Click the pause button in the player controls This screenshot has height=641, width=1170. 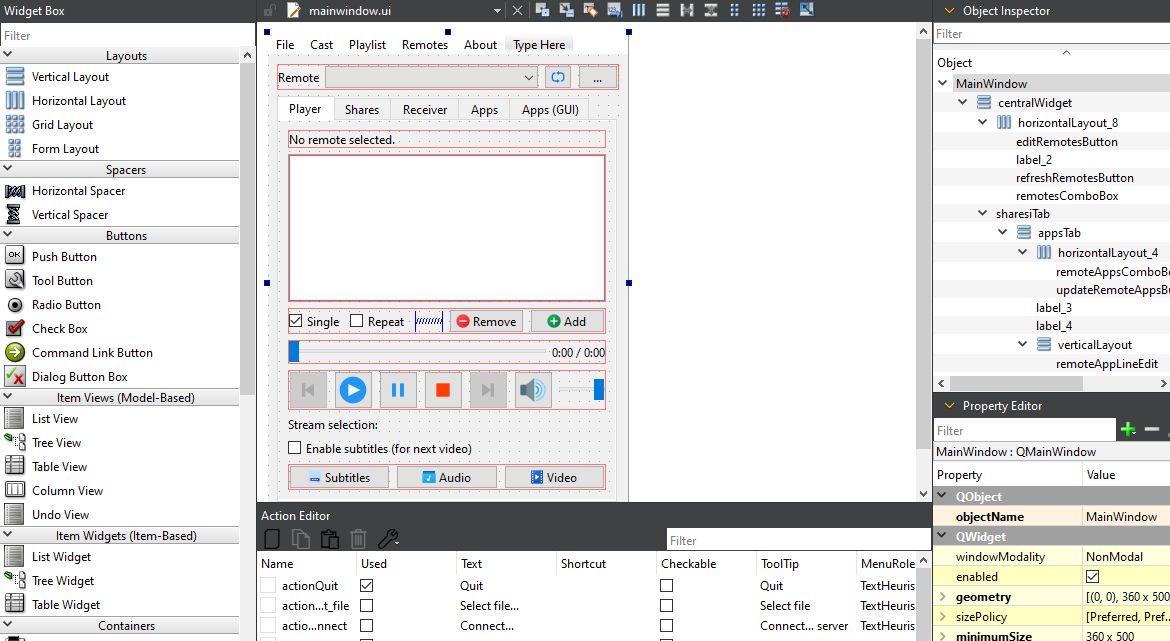click(x=397, y=390)
